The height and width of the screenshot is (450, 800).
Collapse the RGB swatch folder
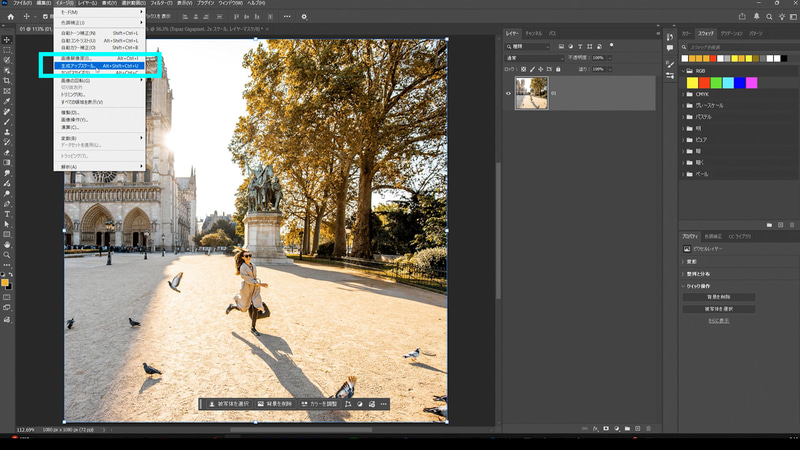683,71
